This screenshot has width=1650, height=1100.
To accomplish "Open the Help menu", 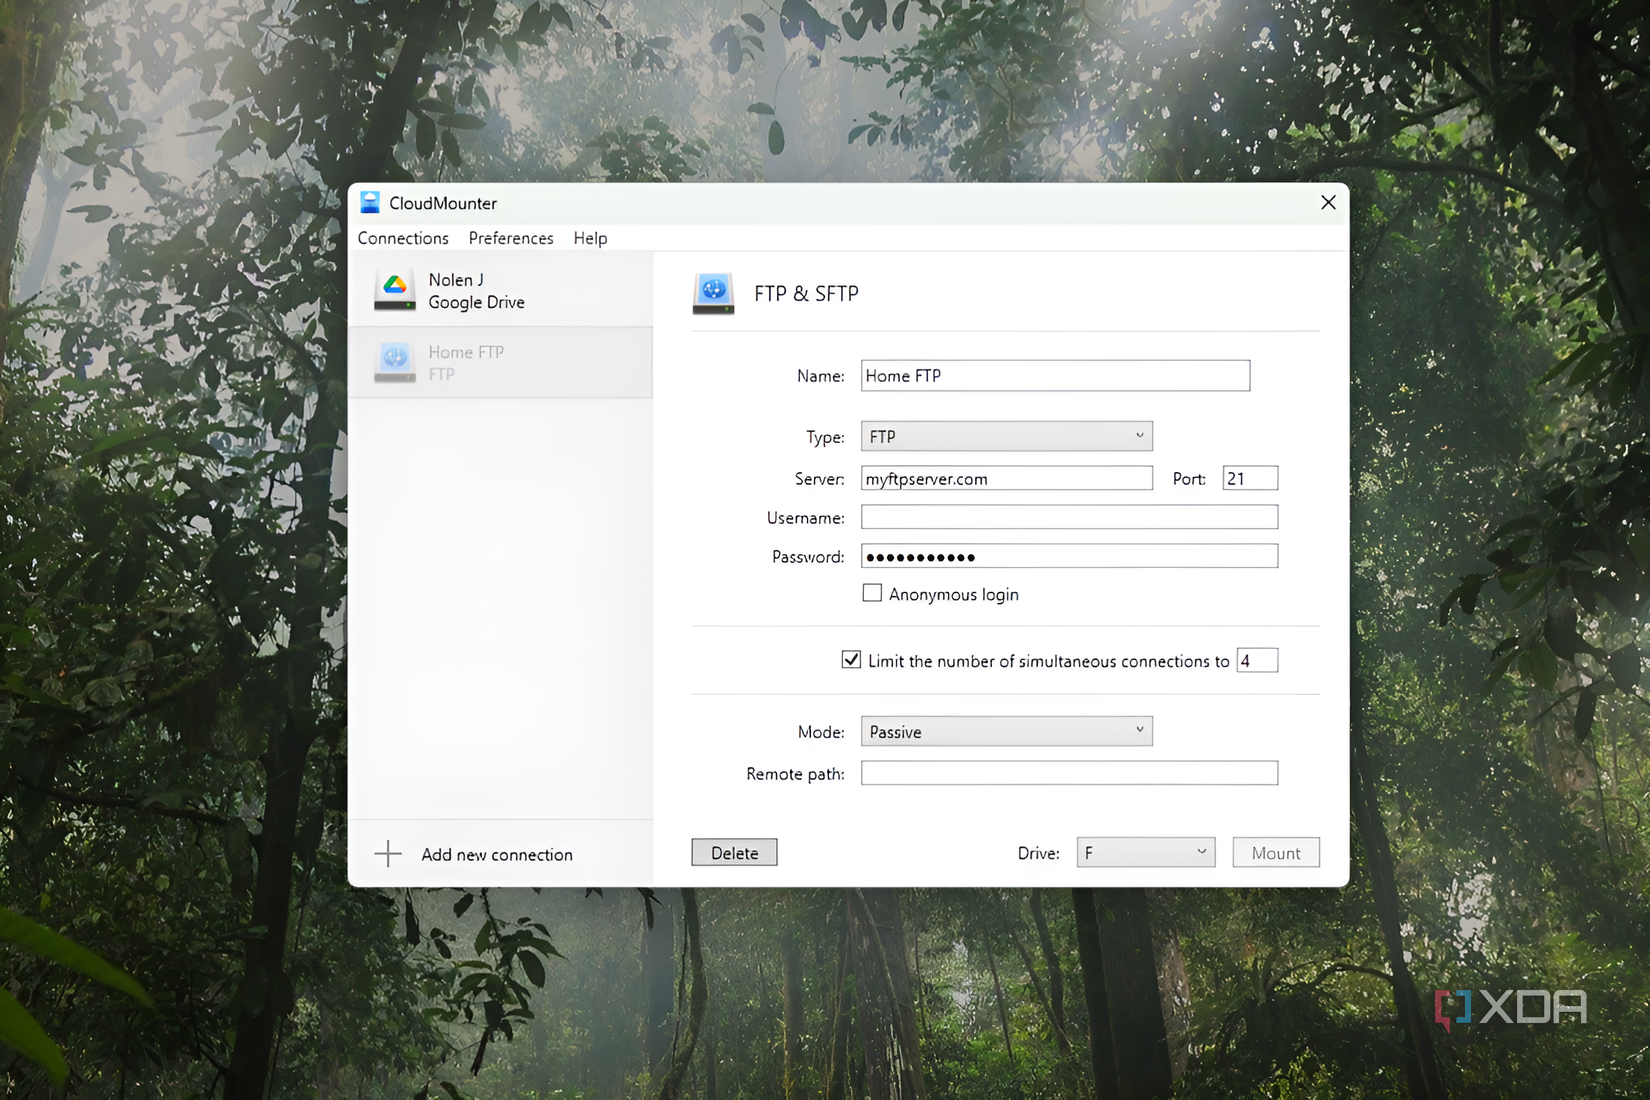I will coord(590,238).
